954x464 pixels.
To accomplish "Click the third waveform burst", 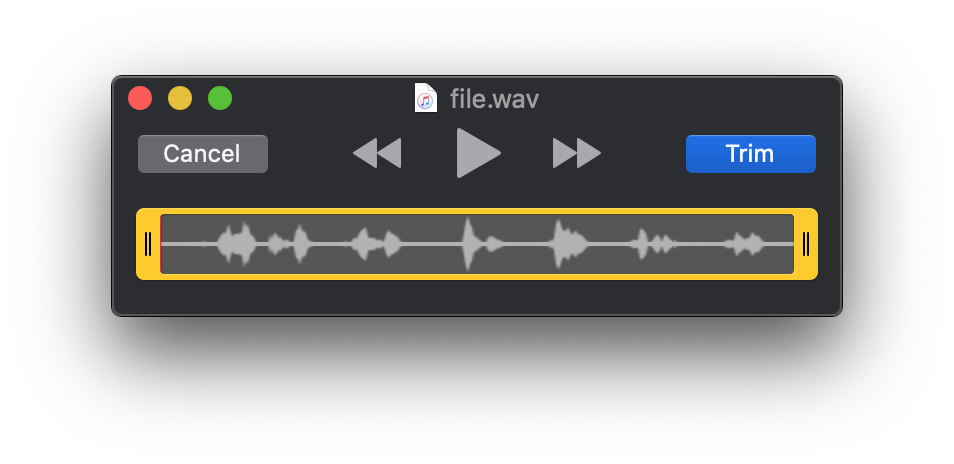I will click(376, 244).
